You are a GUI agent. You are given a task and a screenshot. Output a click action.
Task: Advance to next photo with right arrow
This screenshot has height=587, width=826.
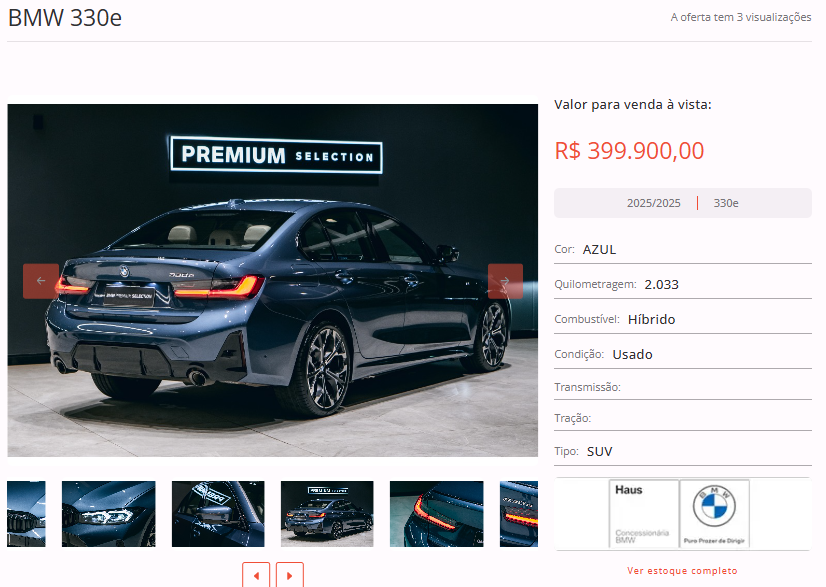pos(505,281)
